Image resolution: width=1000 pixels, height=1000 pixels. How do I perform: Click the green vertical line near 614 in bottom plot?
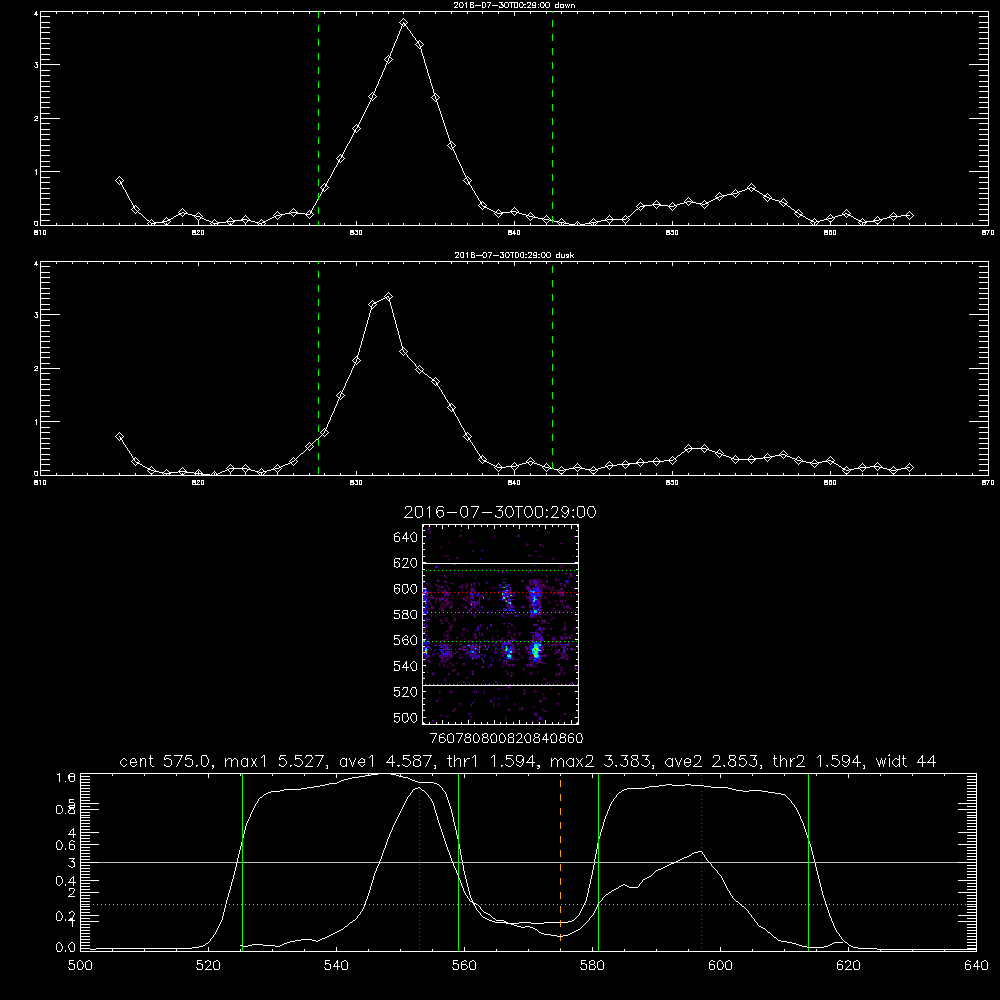click(808, 862)
